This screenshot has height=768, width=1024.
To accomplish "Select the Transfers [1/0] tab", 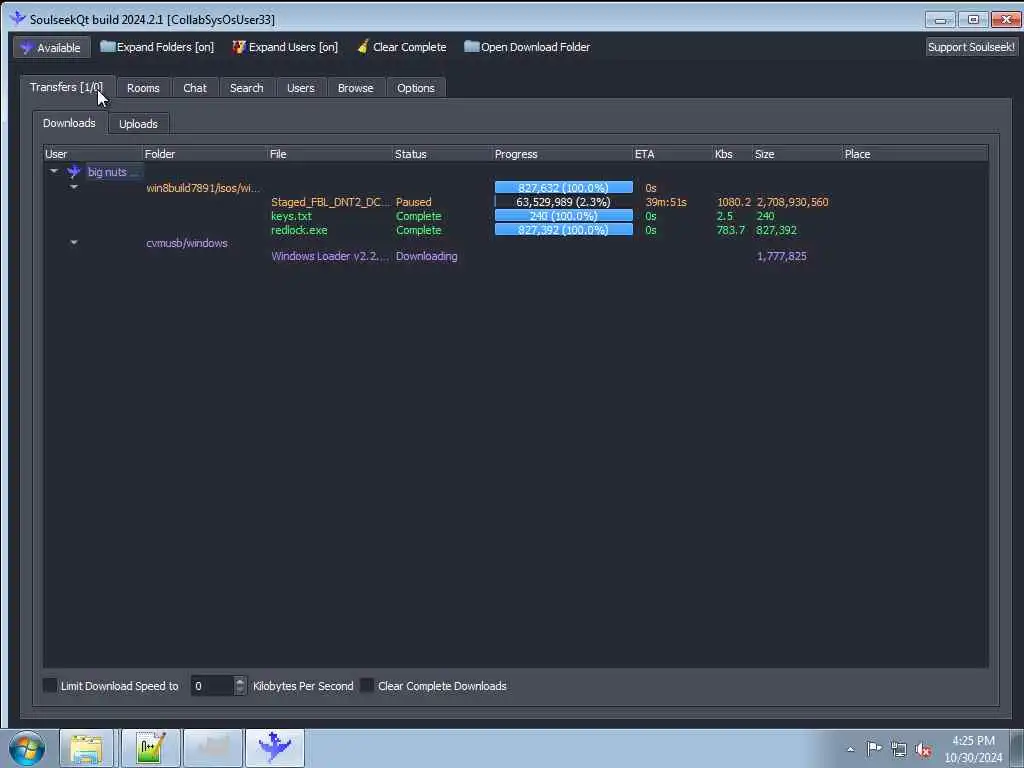I will pyautogui.click(x=67, y=87).
